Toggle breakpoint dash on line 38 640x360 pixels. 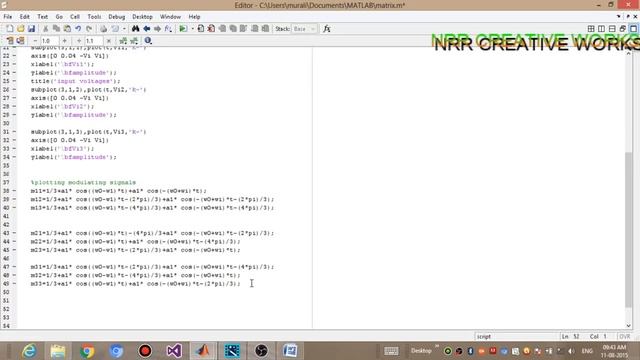tap(14, 191)
